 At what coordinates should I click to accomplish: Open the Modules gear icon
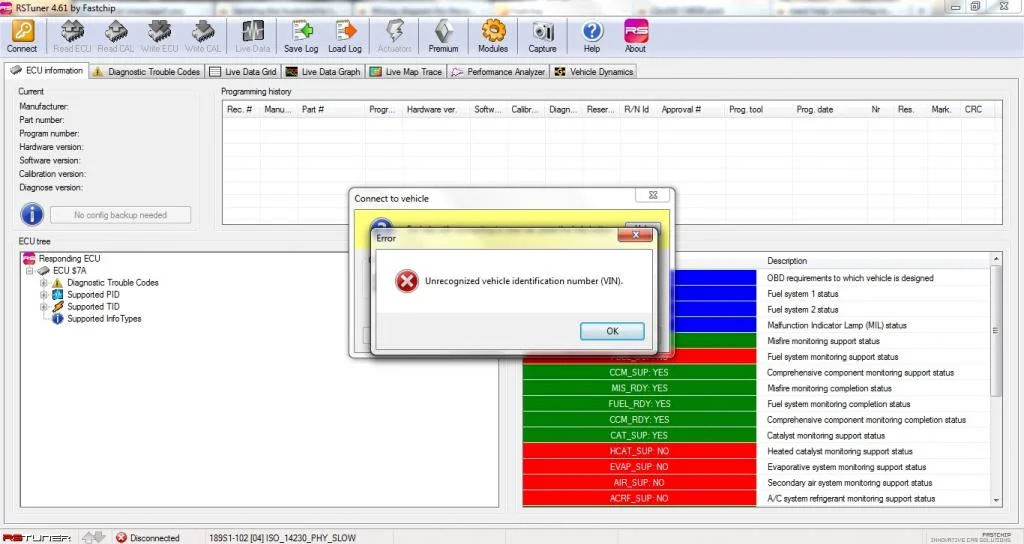[493, 31]
